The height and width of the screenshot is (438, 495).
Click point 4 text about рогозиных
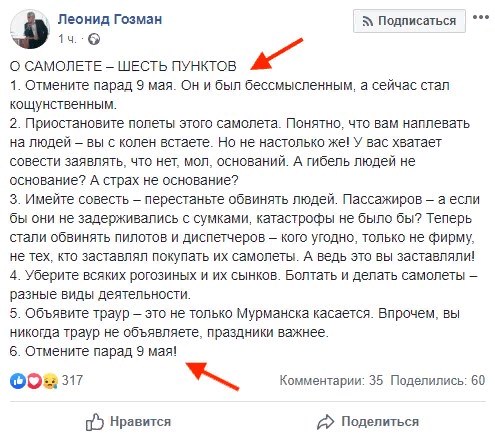243,285
